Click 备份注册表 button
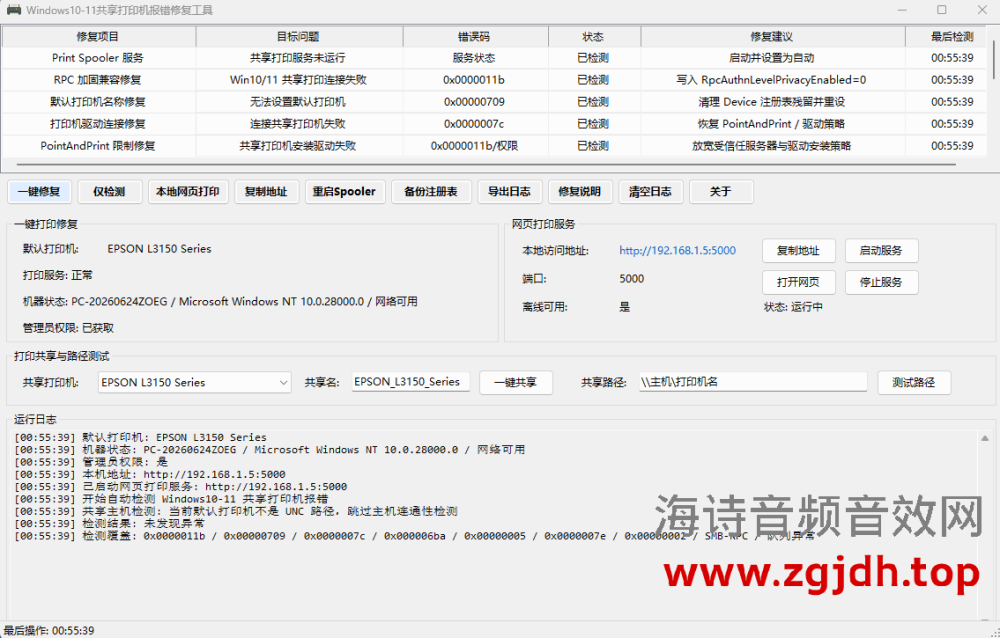Screen dimensions: 1000x638 (x=430, y=191)
